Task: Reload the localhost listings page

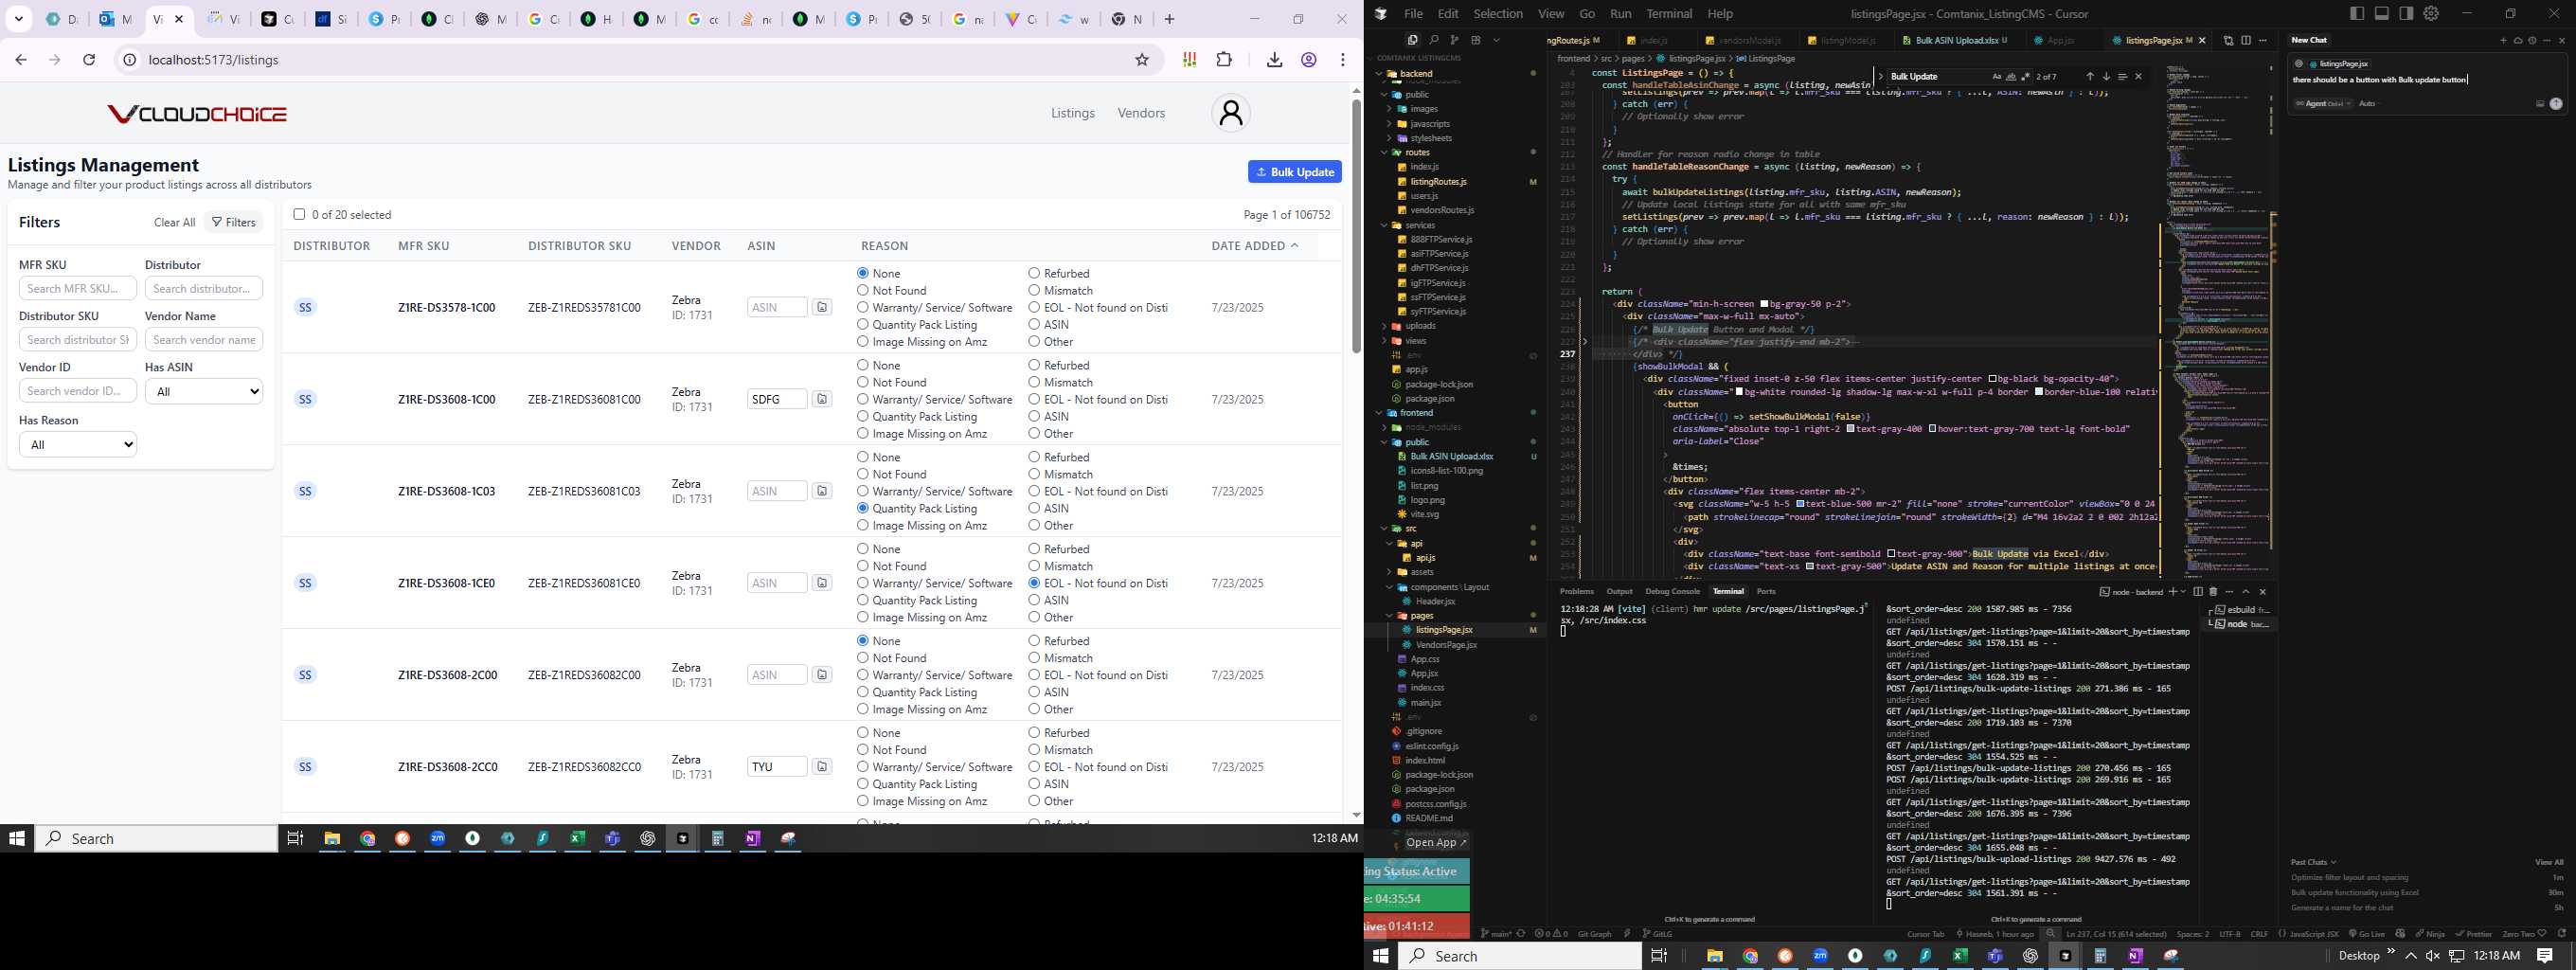Action: pyautogui.click(x=89, y=60)
